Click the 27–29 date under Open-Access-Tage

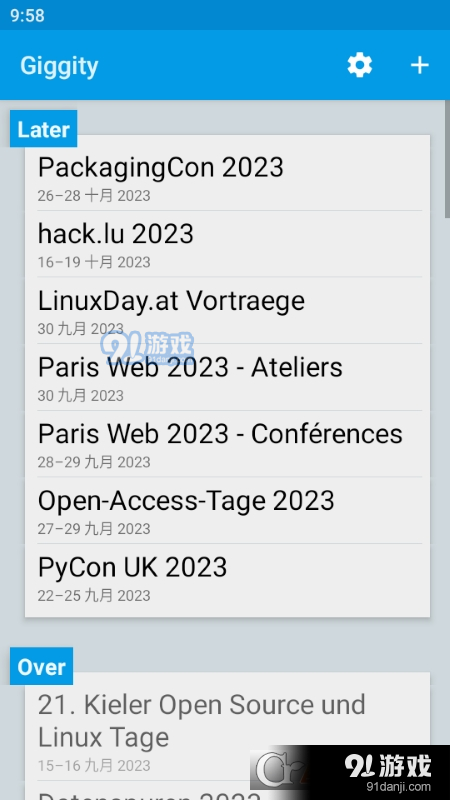[94, 529]
